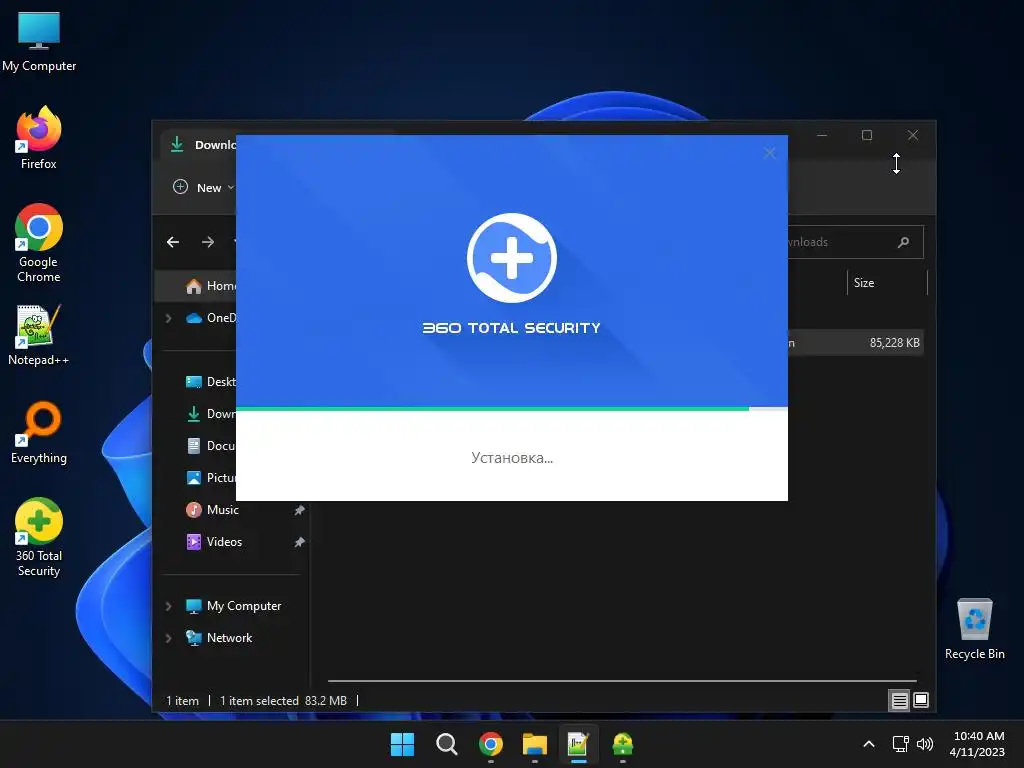Click the search magnifier in File Explorer
The image size is (1024, 768).
[903, 242]
